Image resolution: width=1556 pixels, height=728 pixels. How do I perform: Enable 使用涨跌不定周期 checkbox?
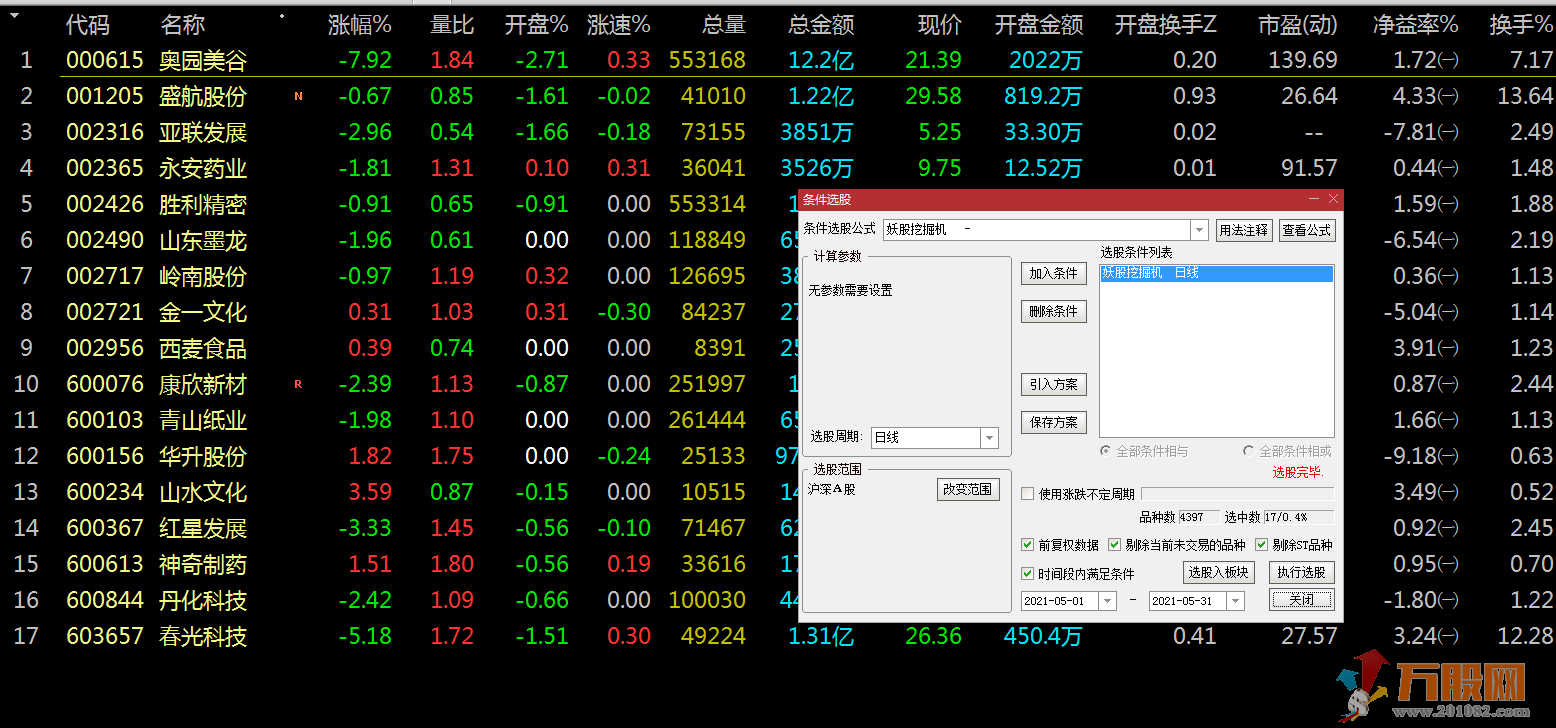click(1027, 494)
